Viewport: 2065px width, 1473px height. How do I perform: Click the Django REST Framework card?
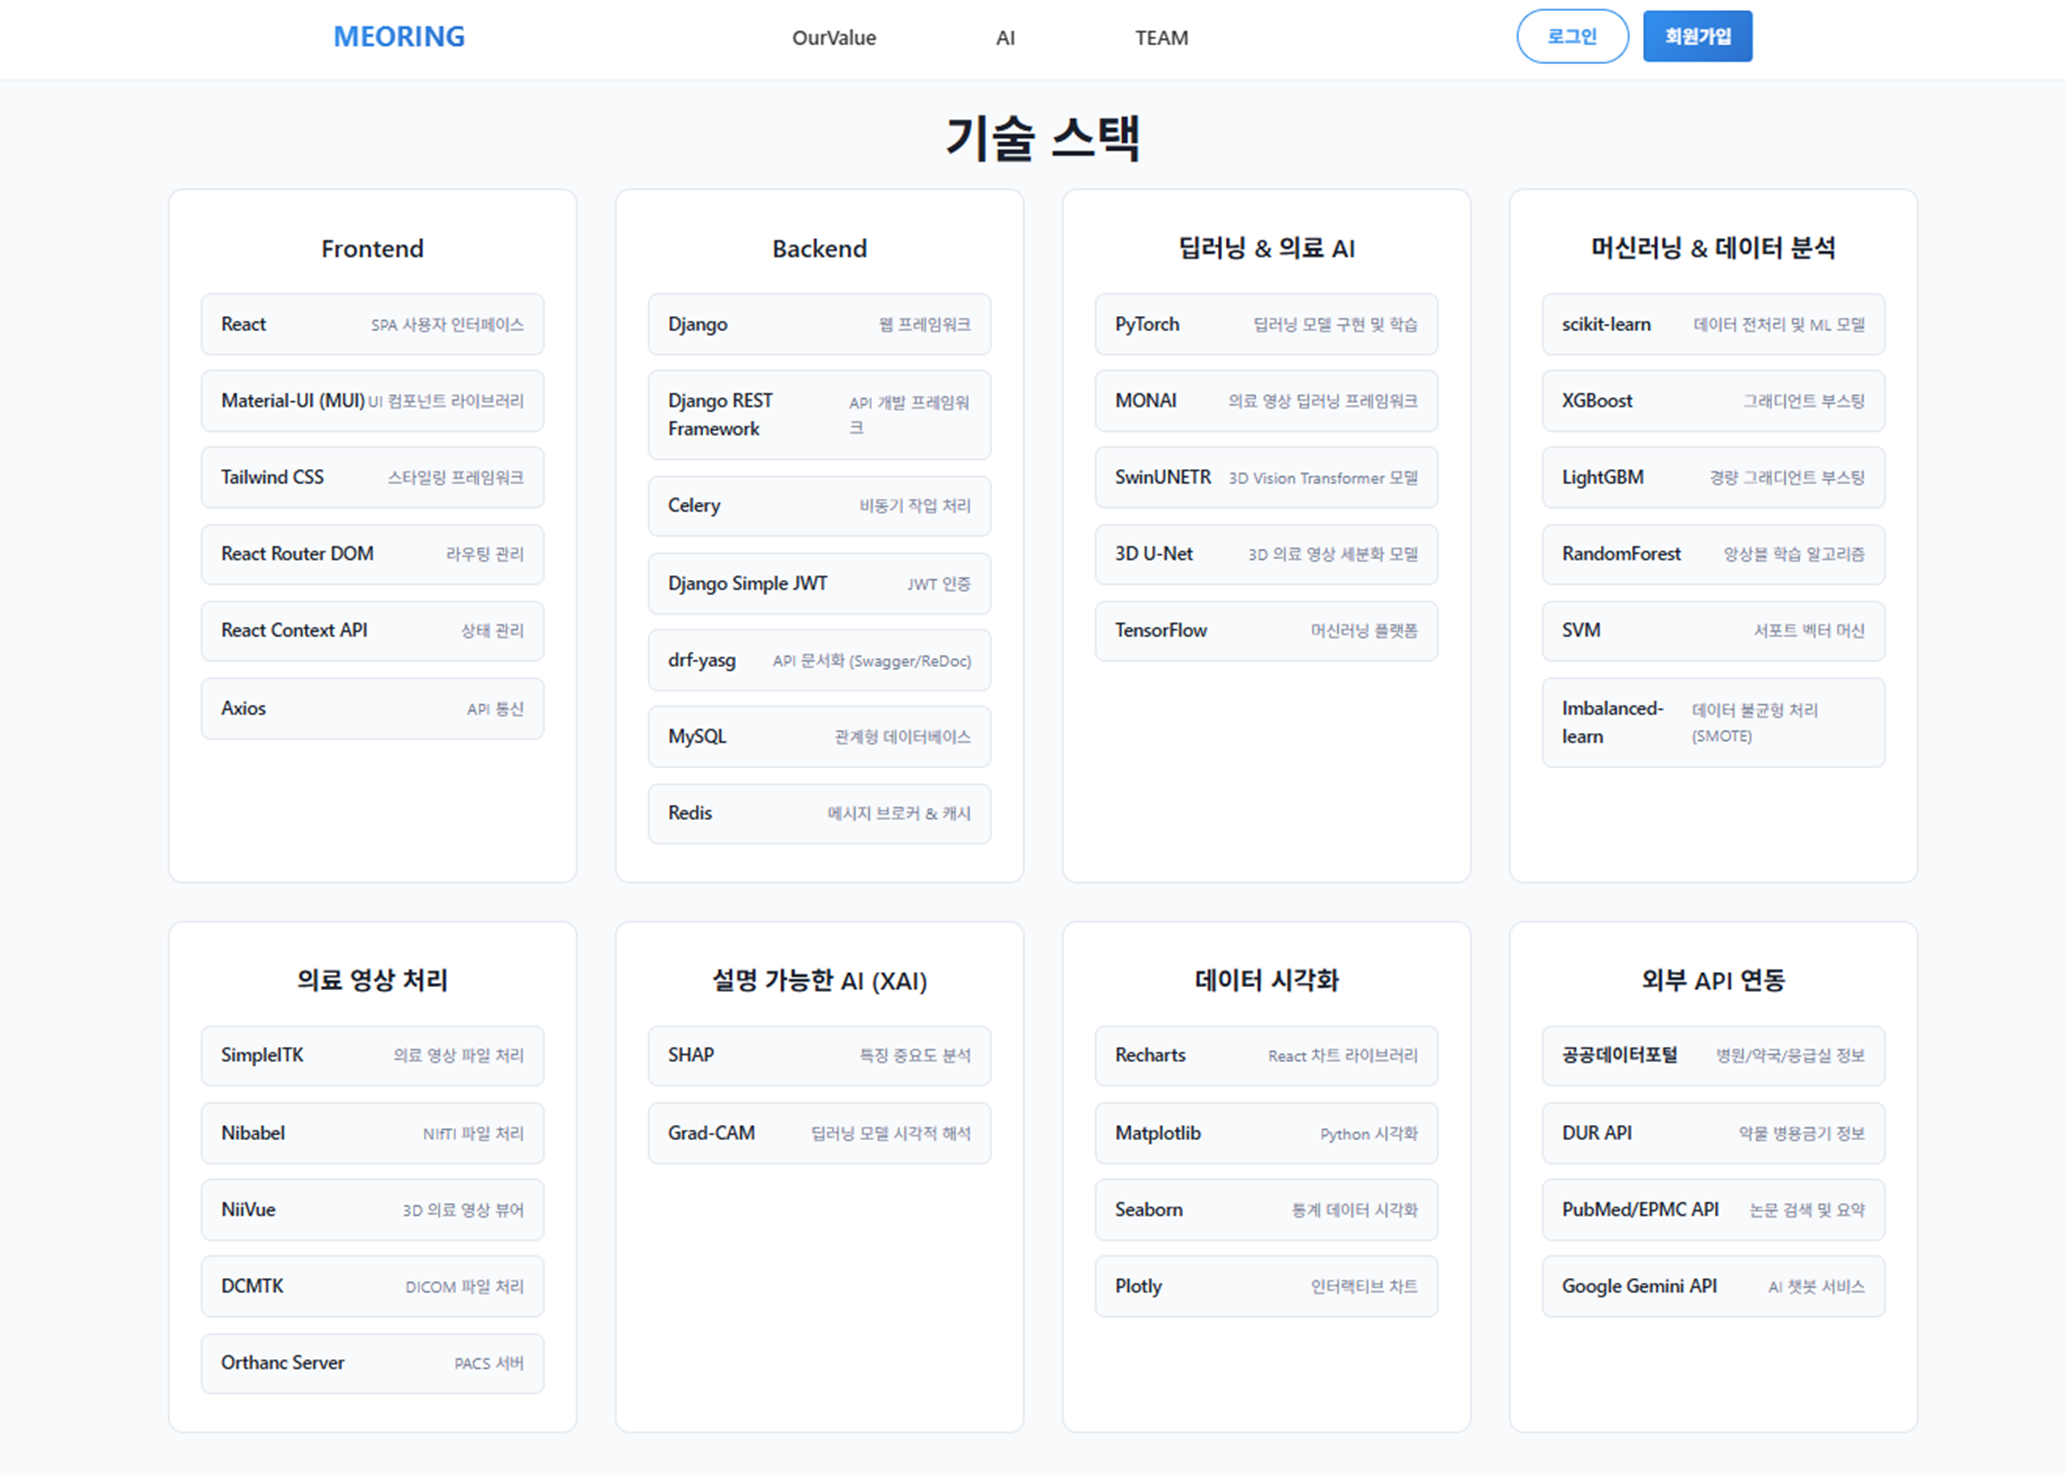819,414
